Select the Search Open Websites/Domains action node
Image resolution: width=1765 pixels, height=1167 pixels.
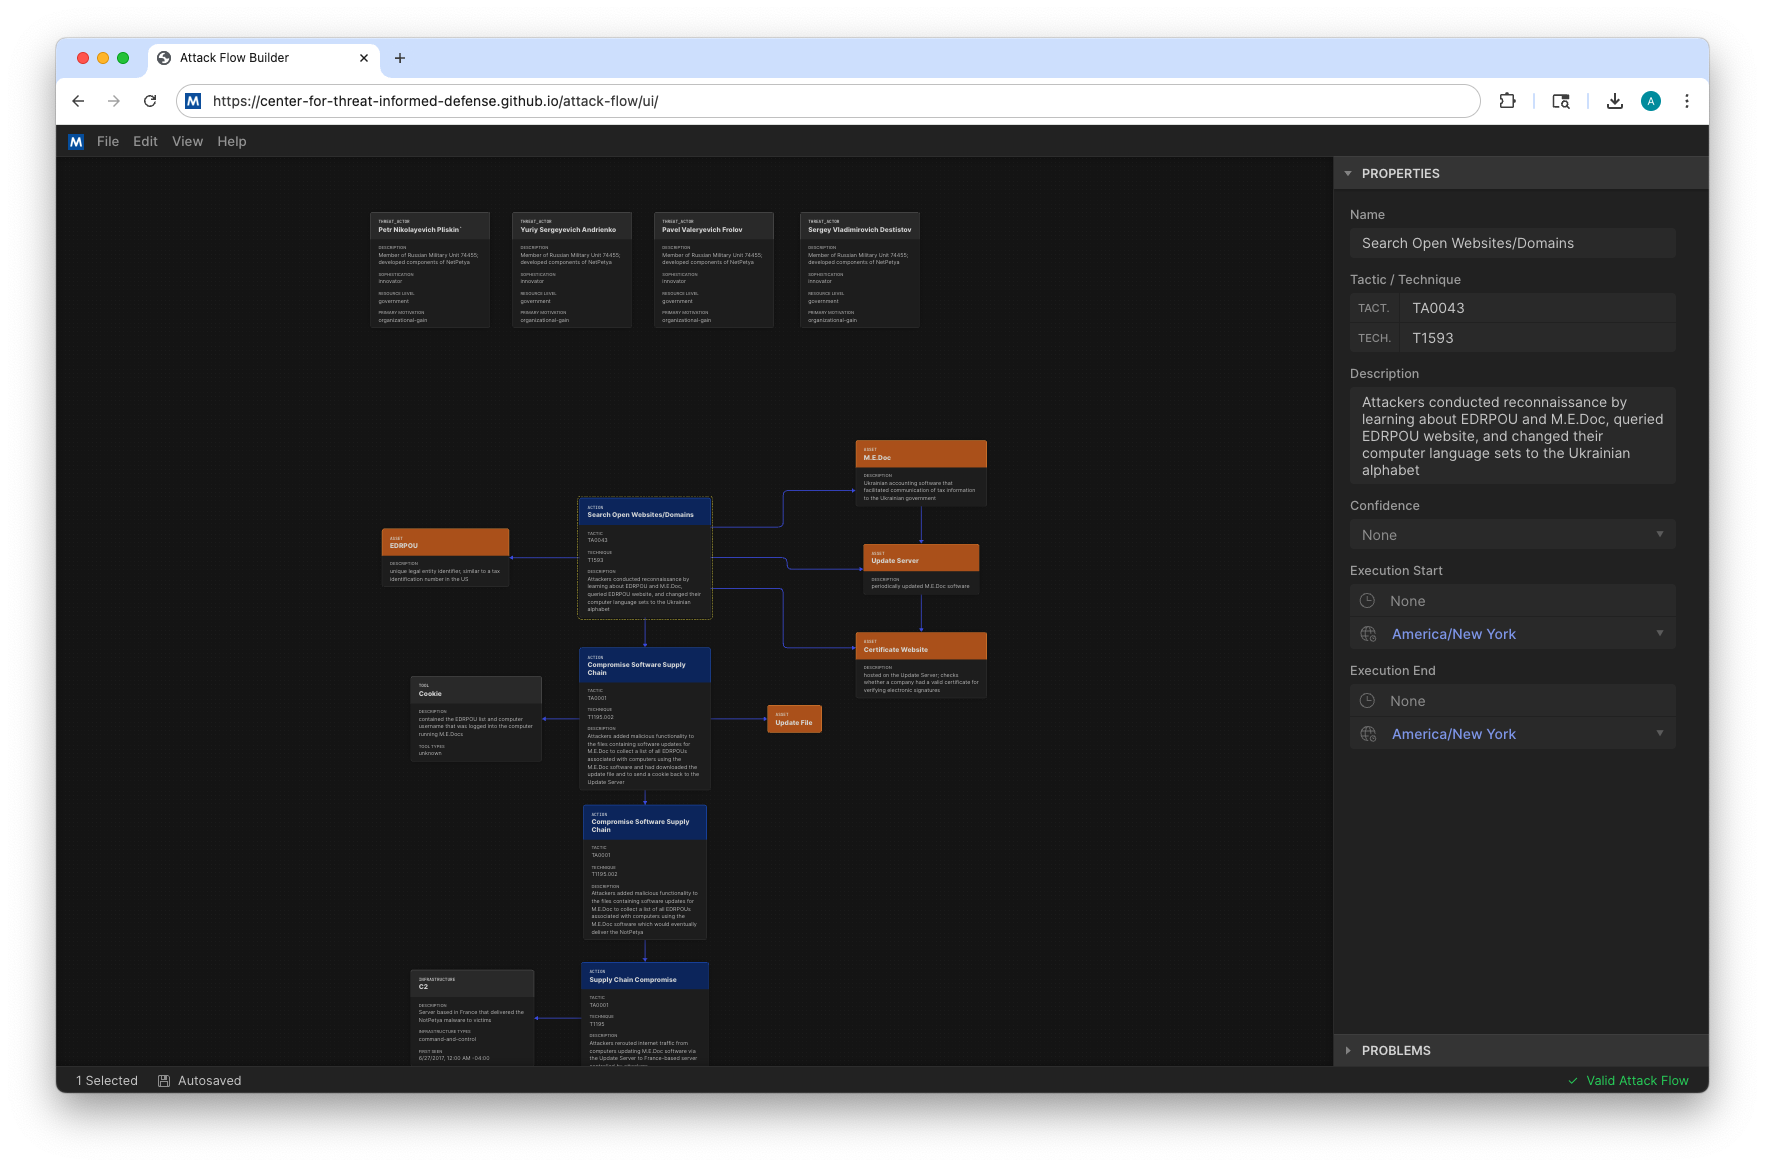(645, 558)
